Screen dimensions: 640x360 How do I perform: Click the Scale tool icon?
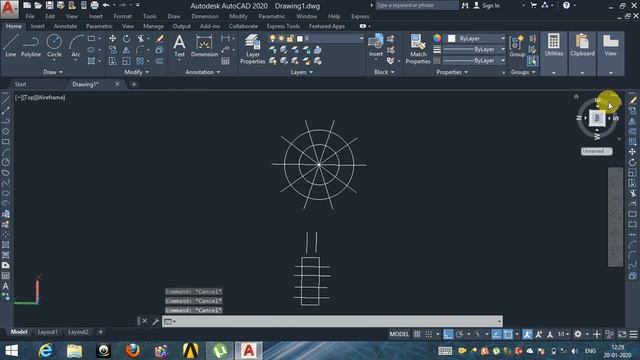(127, 61)
